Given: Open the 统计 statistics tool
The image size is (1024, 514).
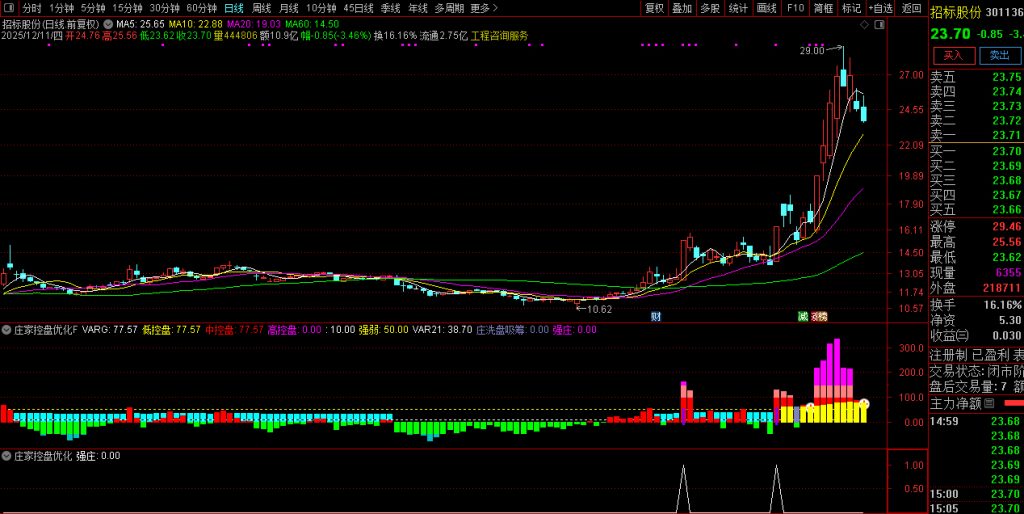Looking at the screenshot, I should click(739, 8).
